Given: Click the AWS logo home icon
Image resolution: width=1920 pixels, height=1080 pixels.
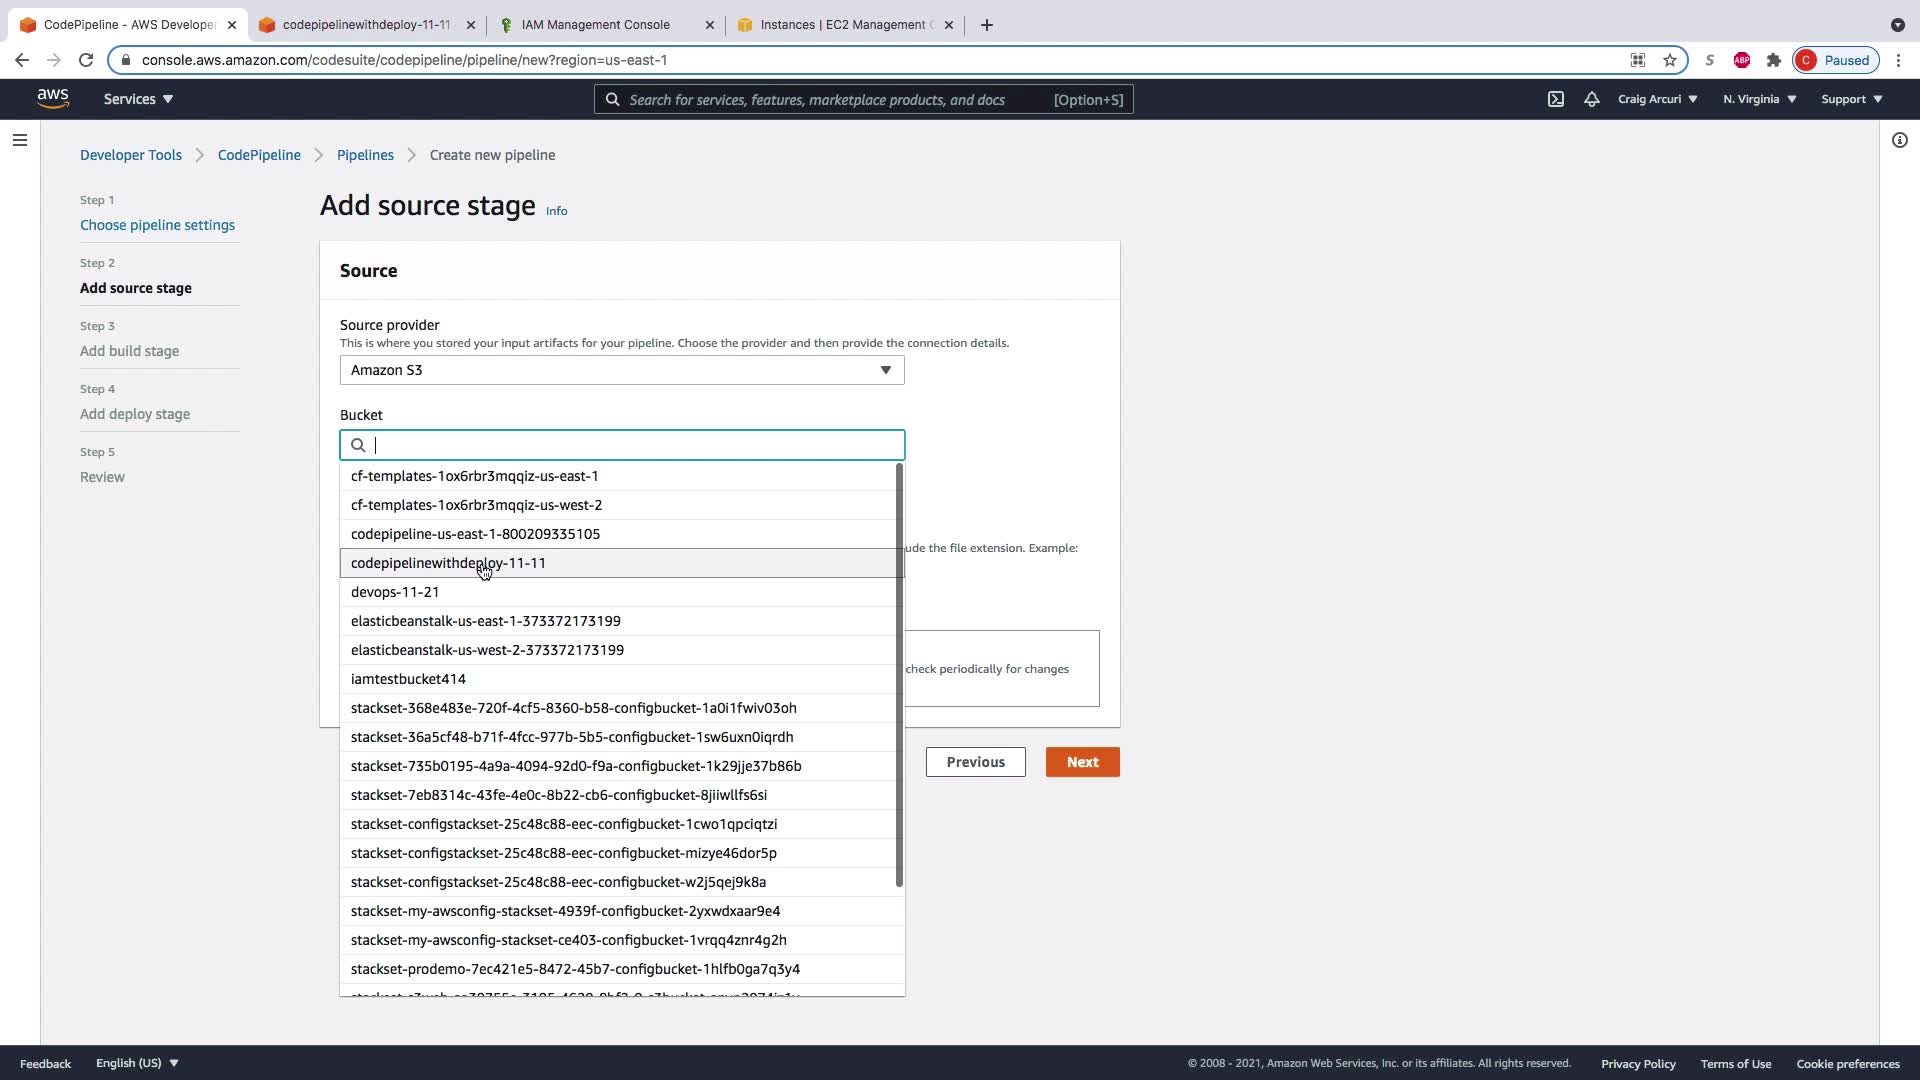Looking at the screenshot, I should (52, 98).
